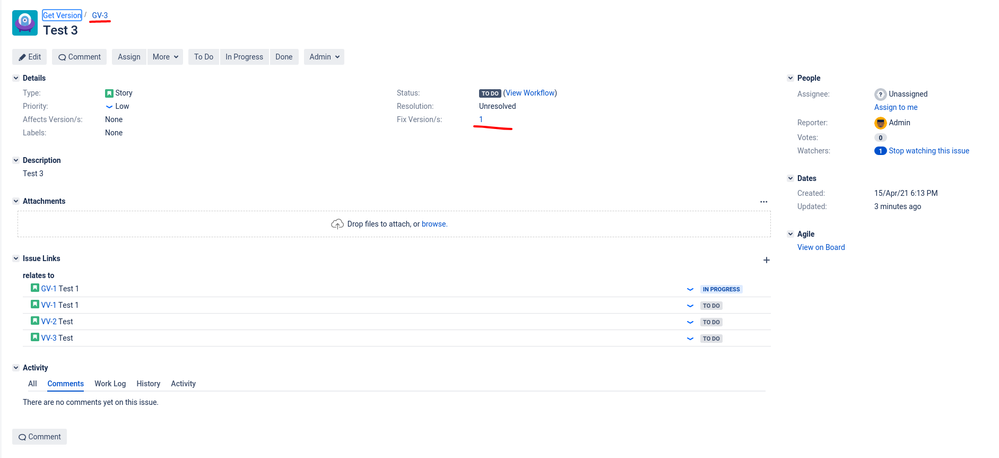
Task: Click the Admin reporter avatar icon
Action: coord(880,123)
